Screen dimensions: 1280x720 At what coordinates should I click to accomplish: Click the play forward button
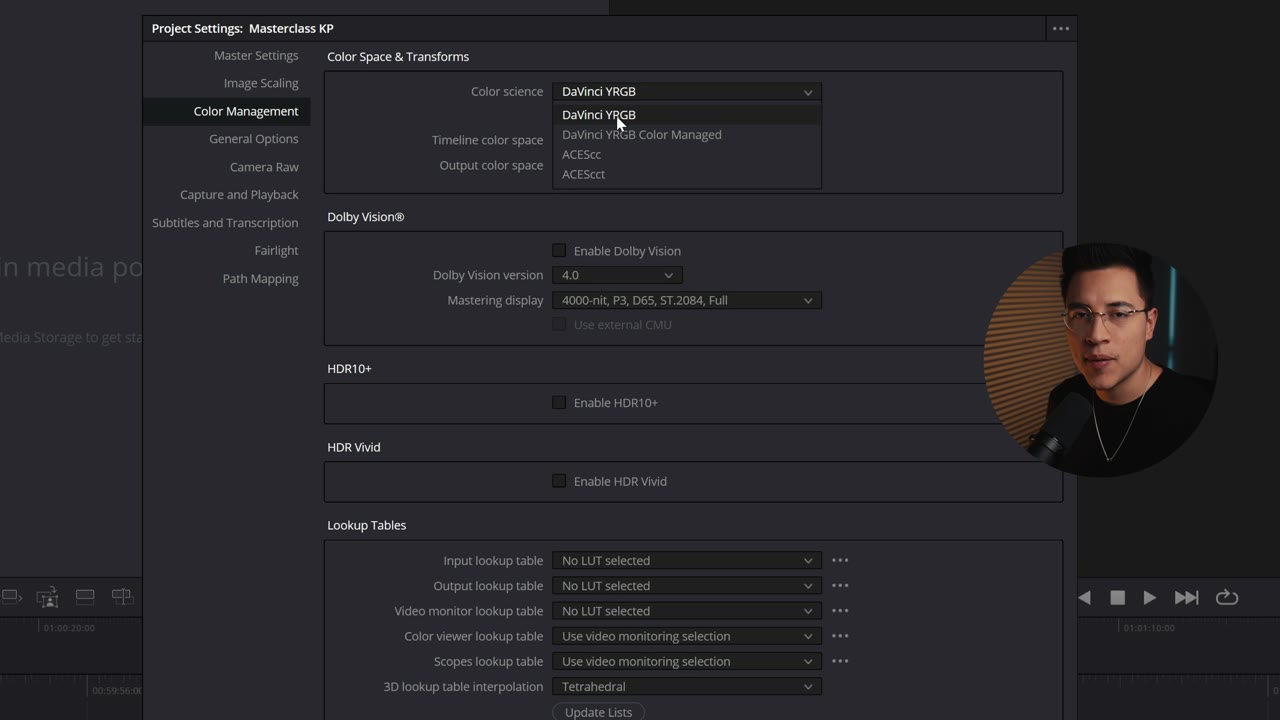[x=1150, y=598]
